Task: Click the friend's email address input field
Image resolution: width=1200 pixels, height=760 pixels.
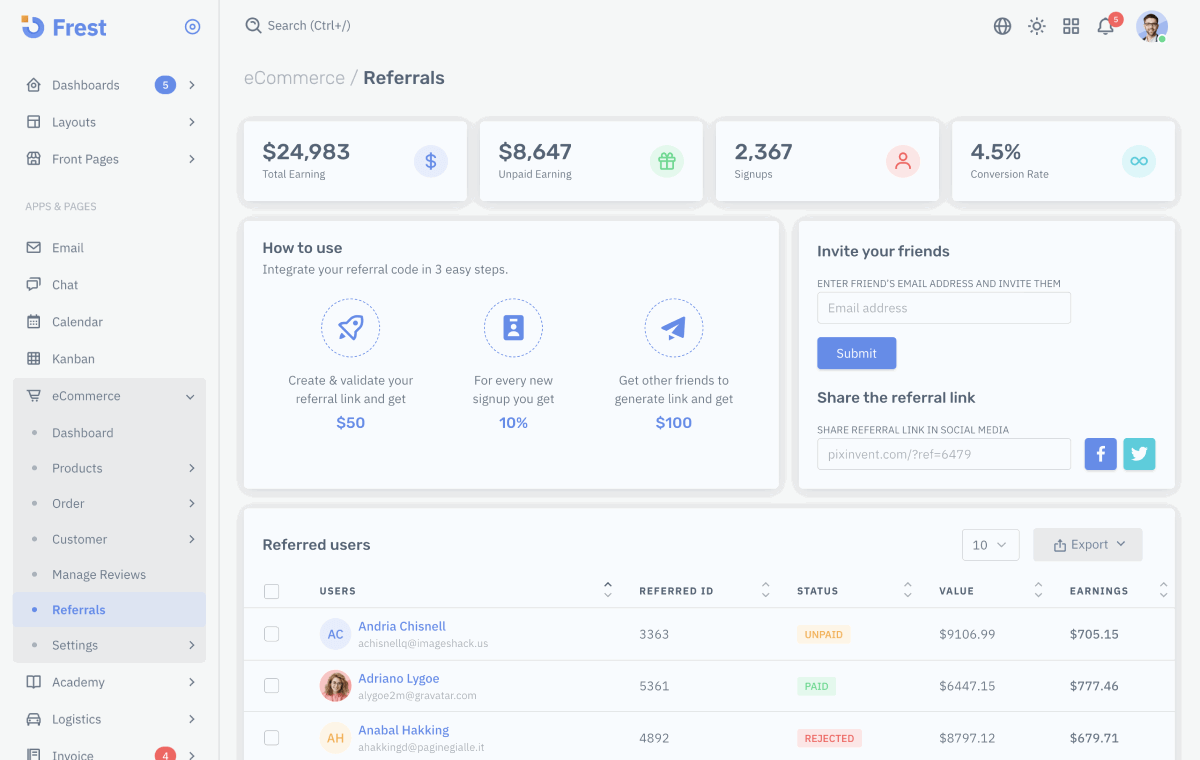Action: tap(943, 307)
